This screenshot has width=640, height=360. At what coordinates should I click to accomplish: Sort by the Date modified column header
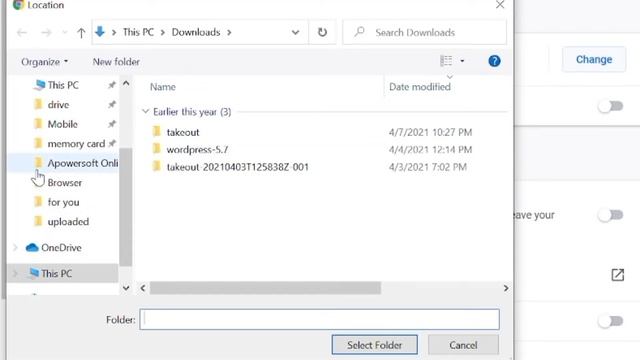420,87
